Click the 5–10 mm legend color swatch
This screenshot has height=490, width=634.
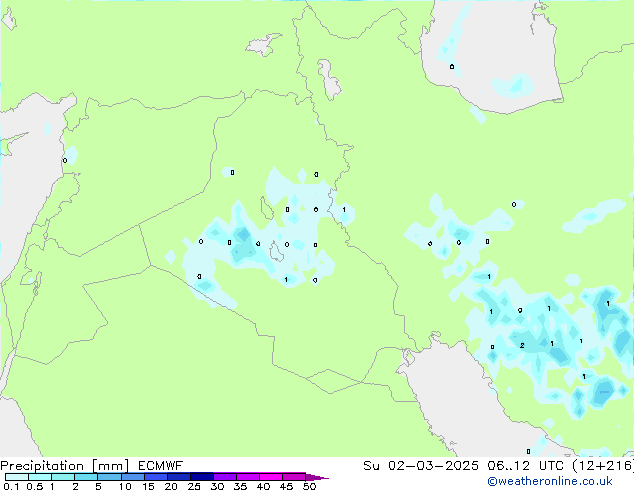click(110, 477)
